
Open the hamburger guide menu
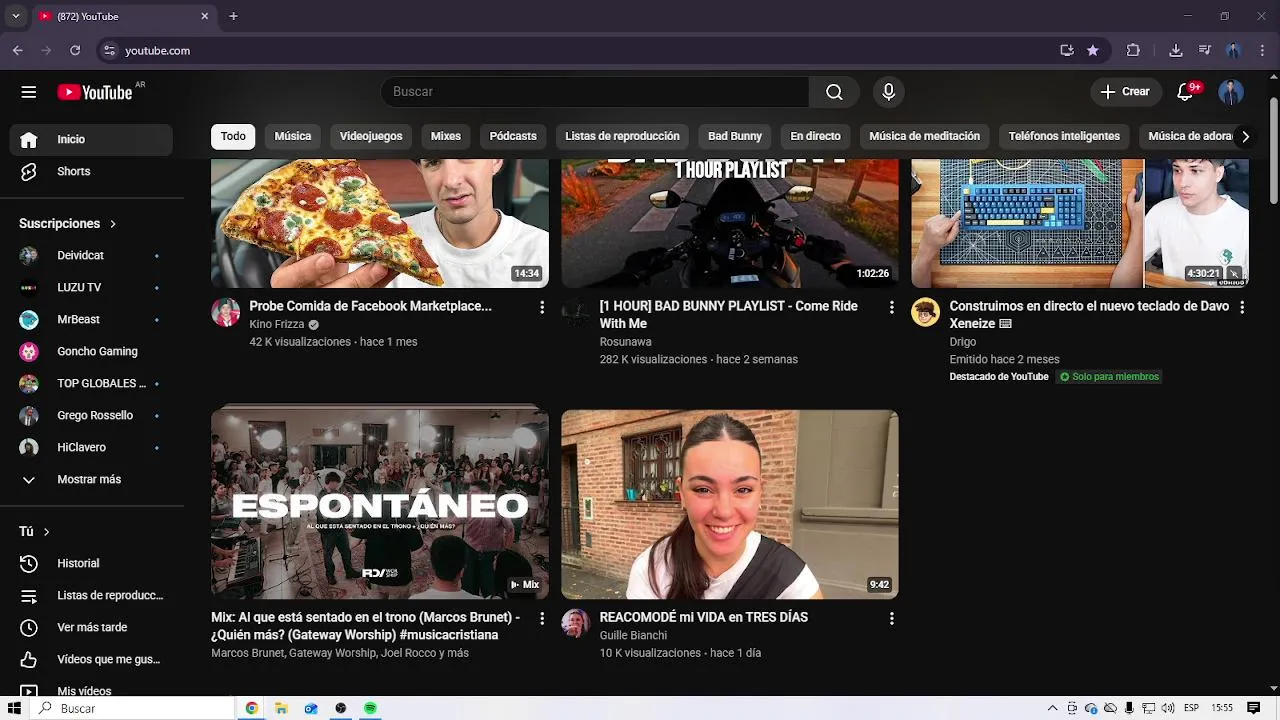click(x=29, y=92)
